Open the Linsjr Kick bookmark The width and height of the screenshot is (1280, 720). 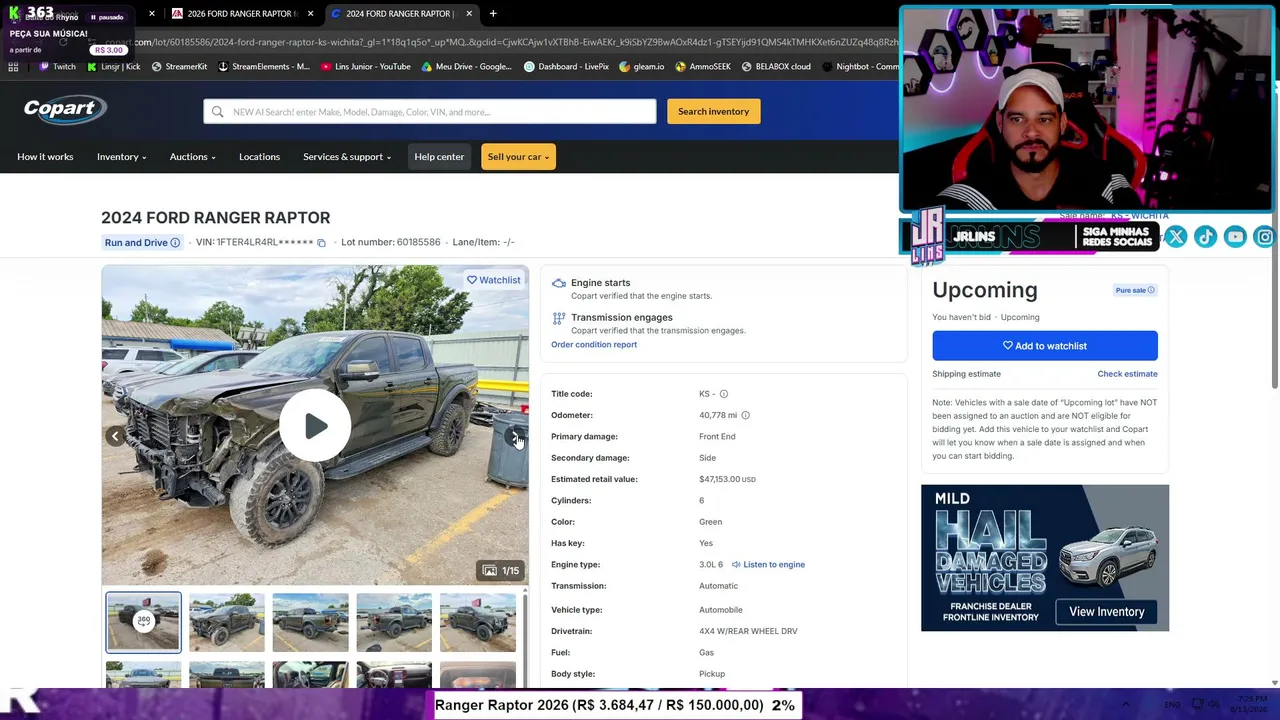point(114,67)
